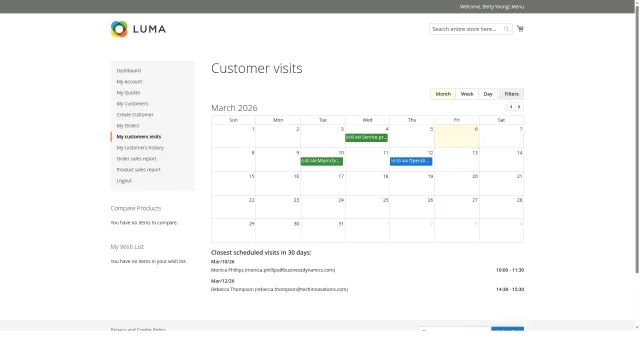The image size is (640, 360).
Task: Open My Quotes in sidebar
Action: [x=128, y=93]
